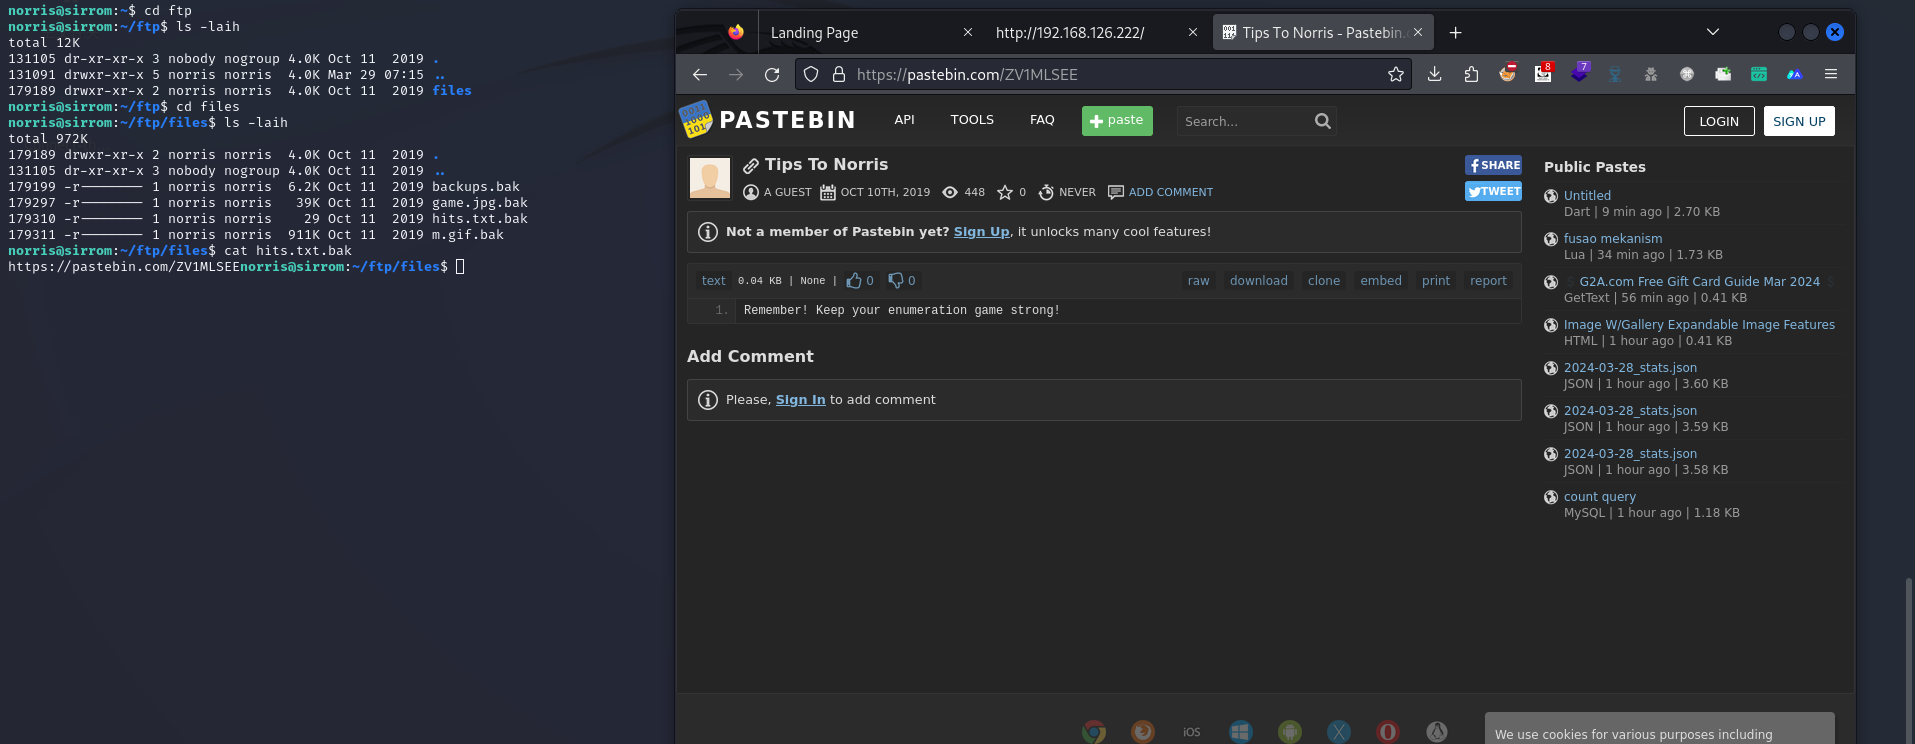Open a new browser tab with plus
Screen dimensions: 1915x744
(x=1456, y=33)
